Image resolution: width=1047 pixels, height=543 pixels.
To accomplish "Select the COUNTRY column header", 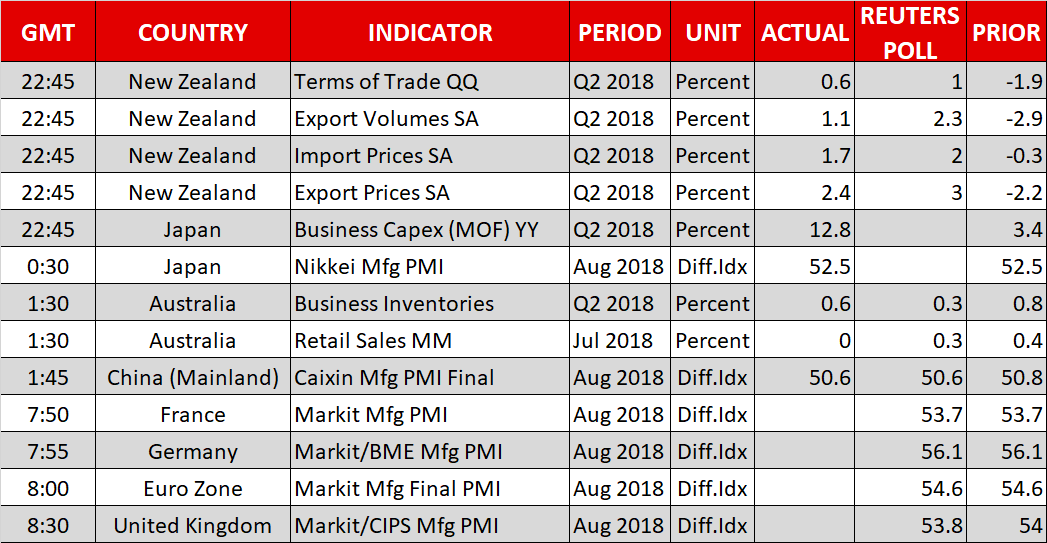I will (192, 33).
